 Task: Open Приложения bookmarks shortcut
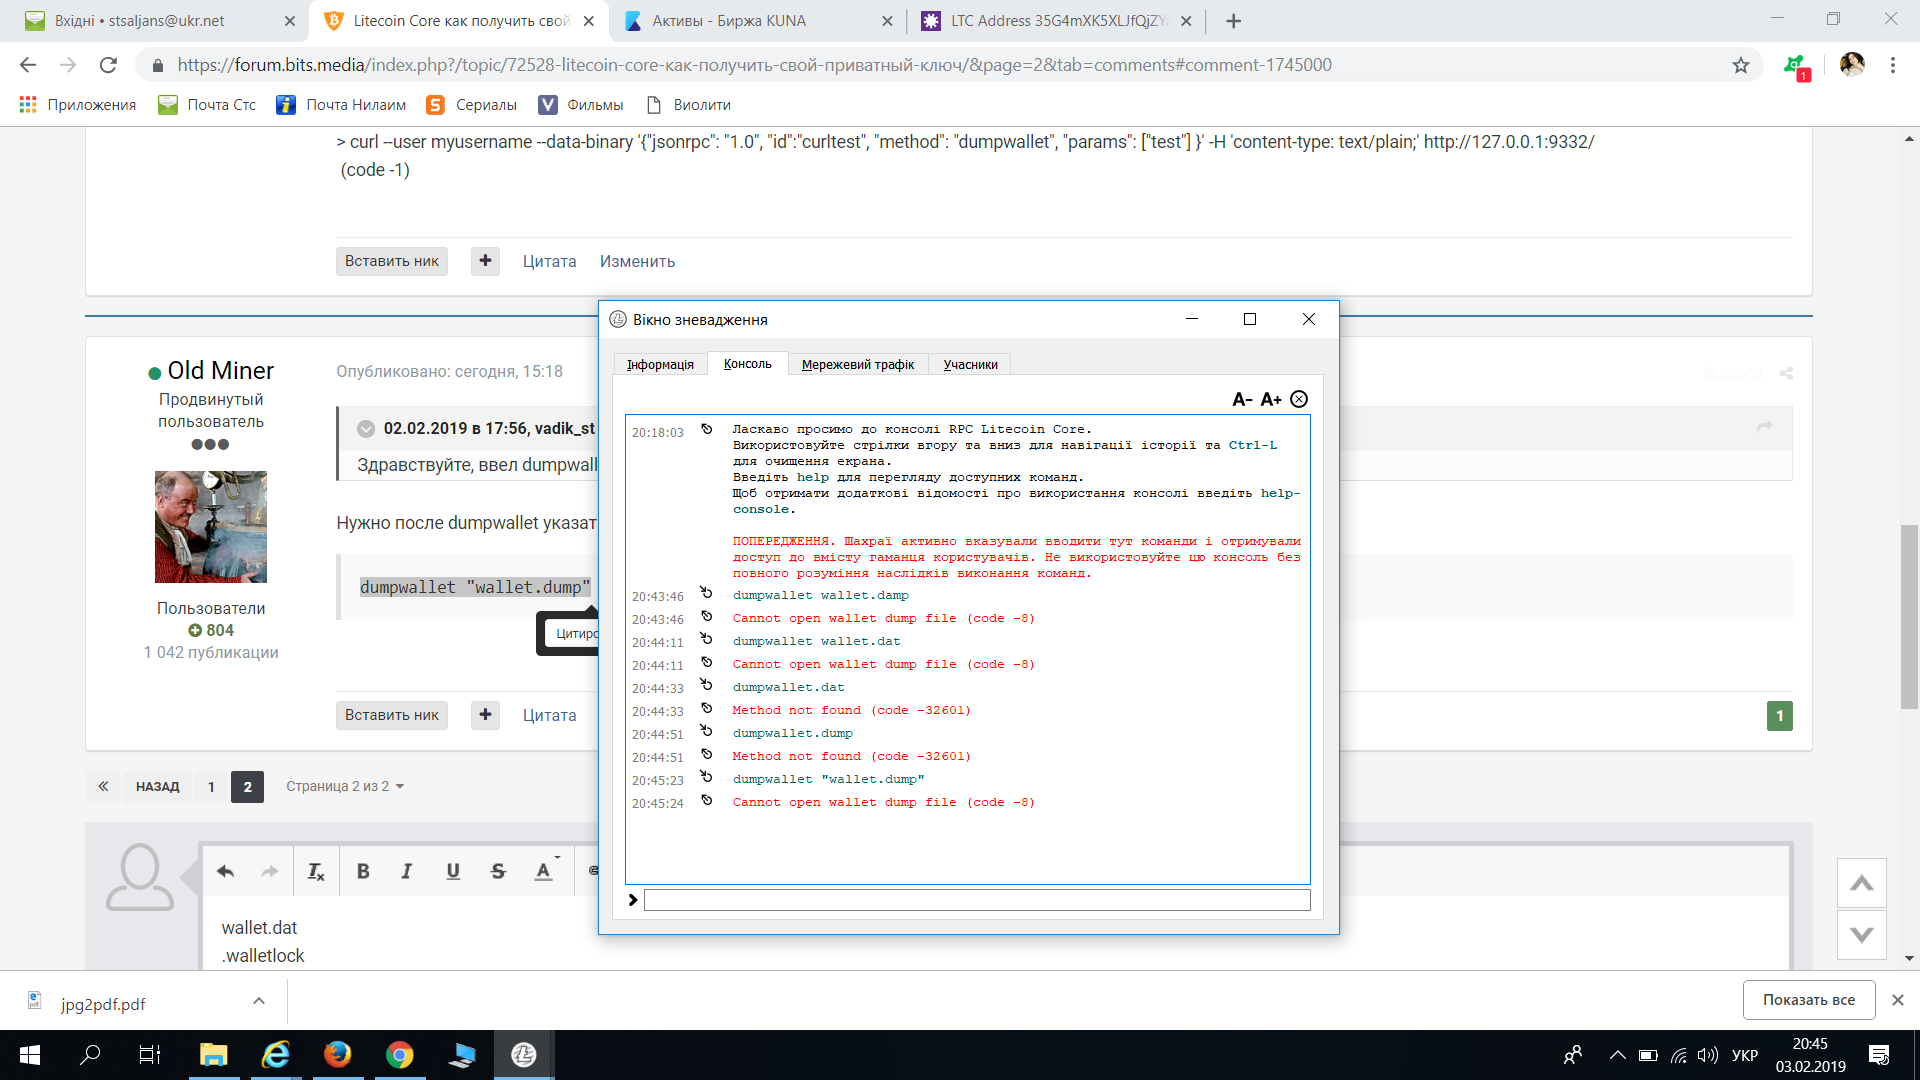[77, 105]
